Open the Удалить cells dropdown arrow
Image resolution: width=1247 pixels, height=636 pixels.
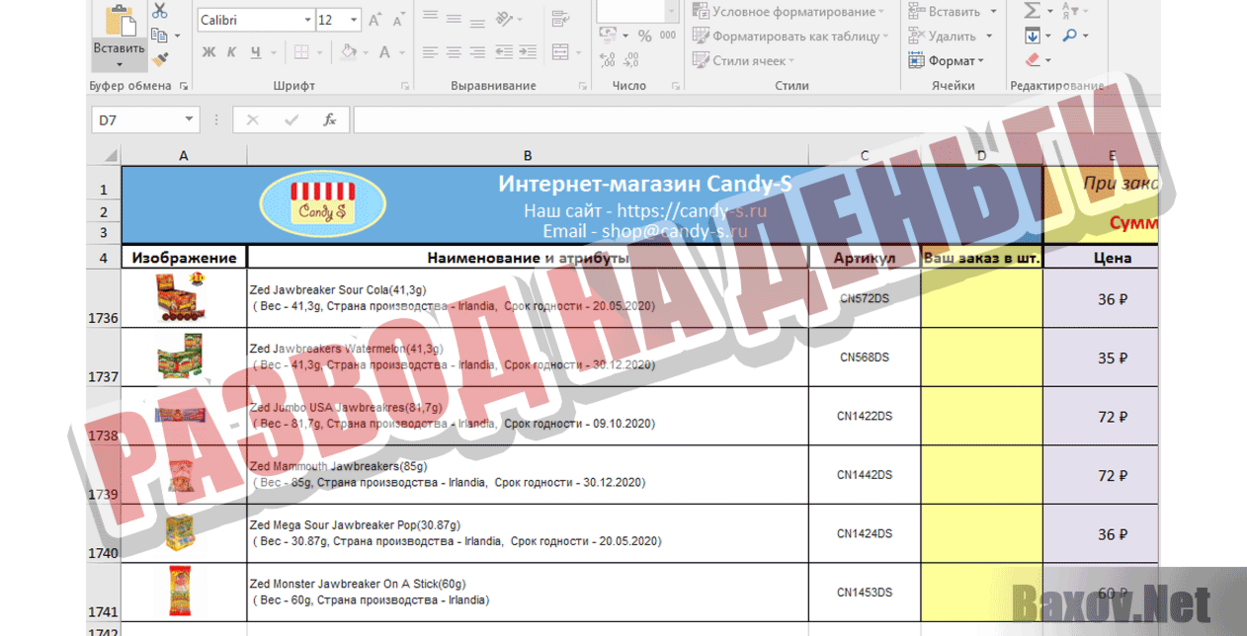[990, 36]
